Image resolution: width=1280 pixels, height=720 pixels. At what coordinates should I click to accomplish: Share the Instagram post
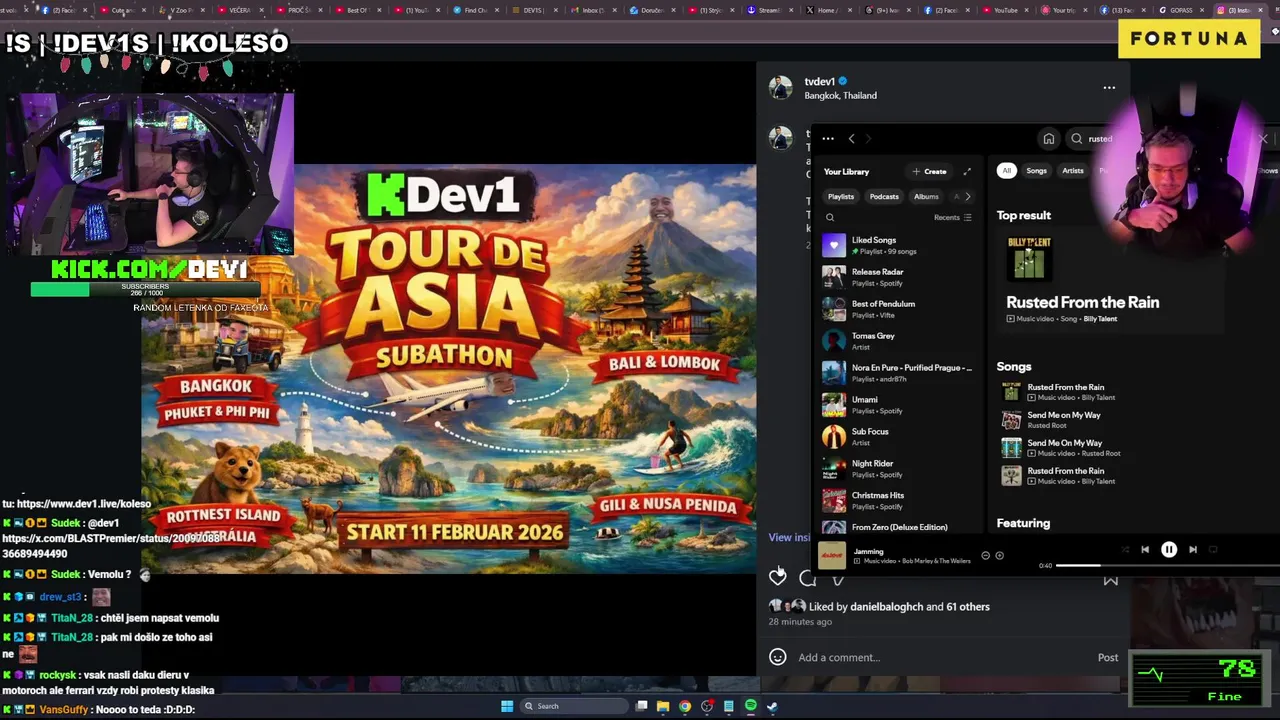(837, 579)
